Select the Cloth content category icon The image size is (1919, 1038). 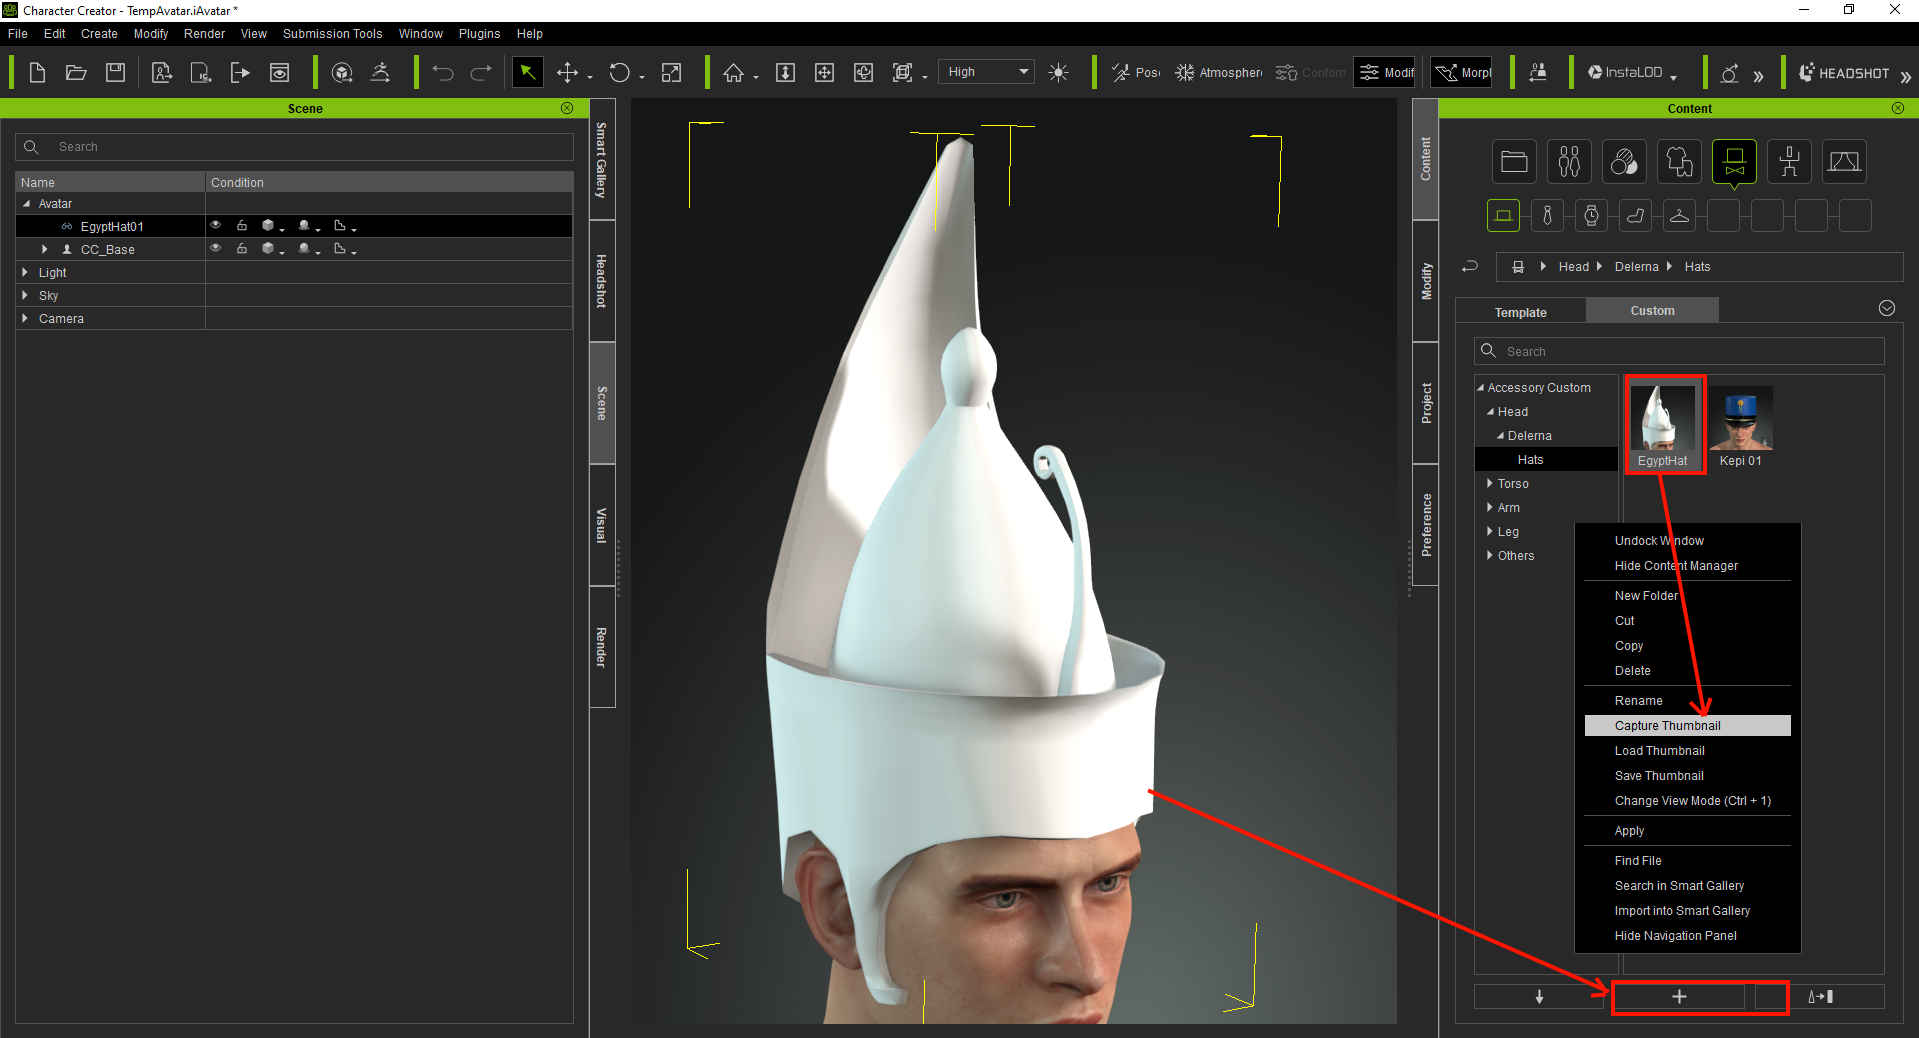pos(1679,162)
